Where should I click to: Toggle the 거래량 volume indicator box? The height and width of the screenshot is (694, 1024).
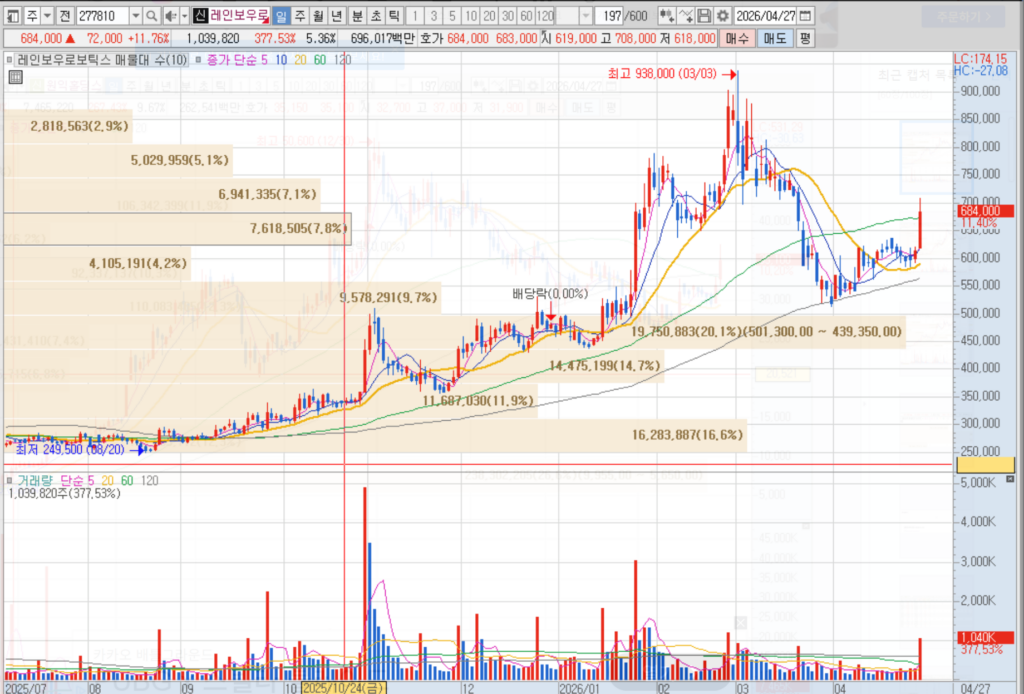[x=9, y=481]
